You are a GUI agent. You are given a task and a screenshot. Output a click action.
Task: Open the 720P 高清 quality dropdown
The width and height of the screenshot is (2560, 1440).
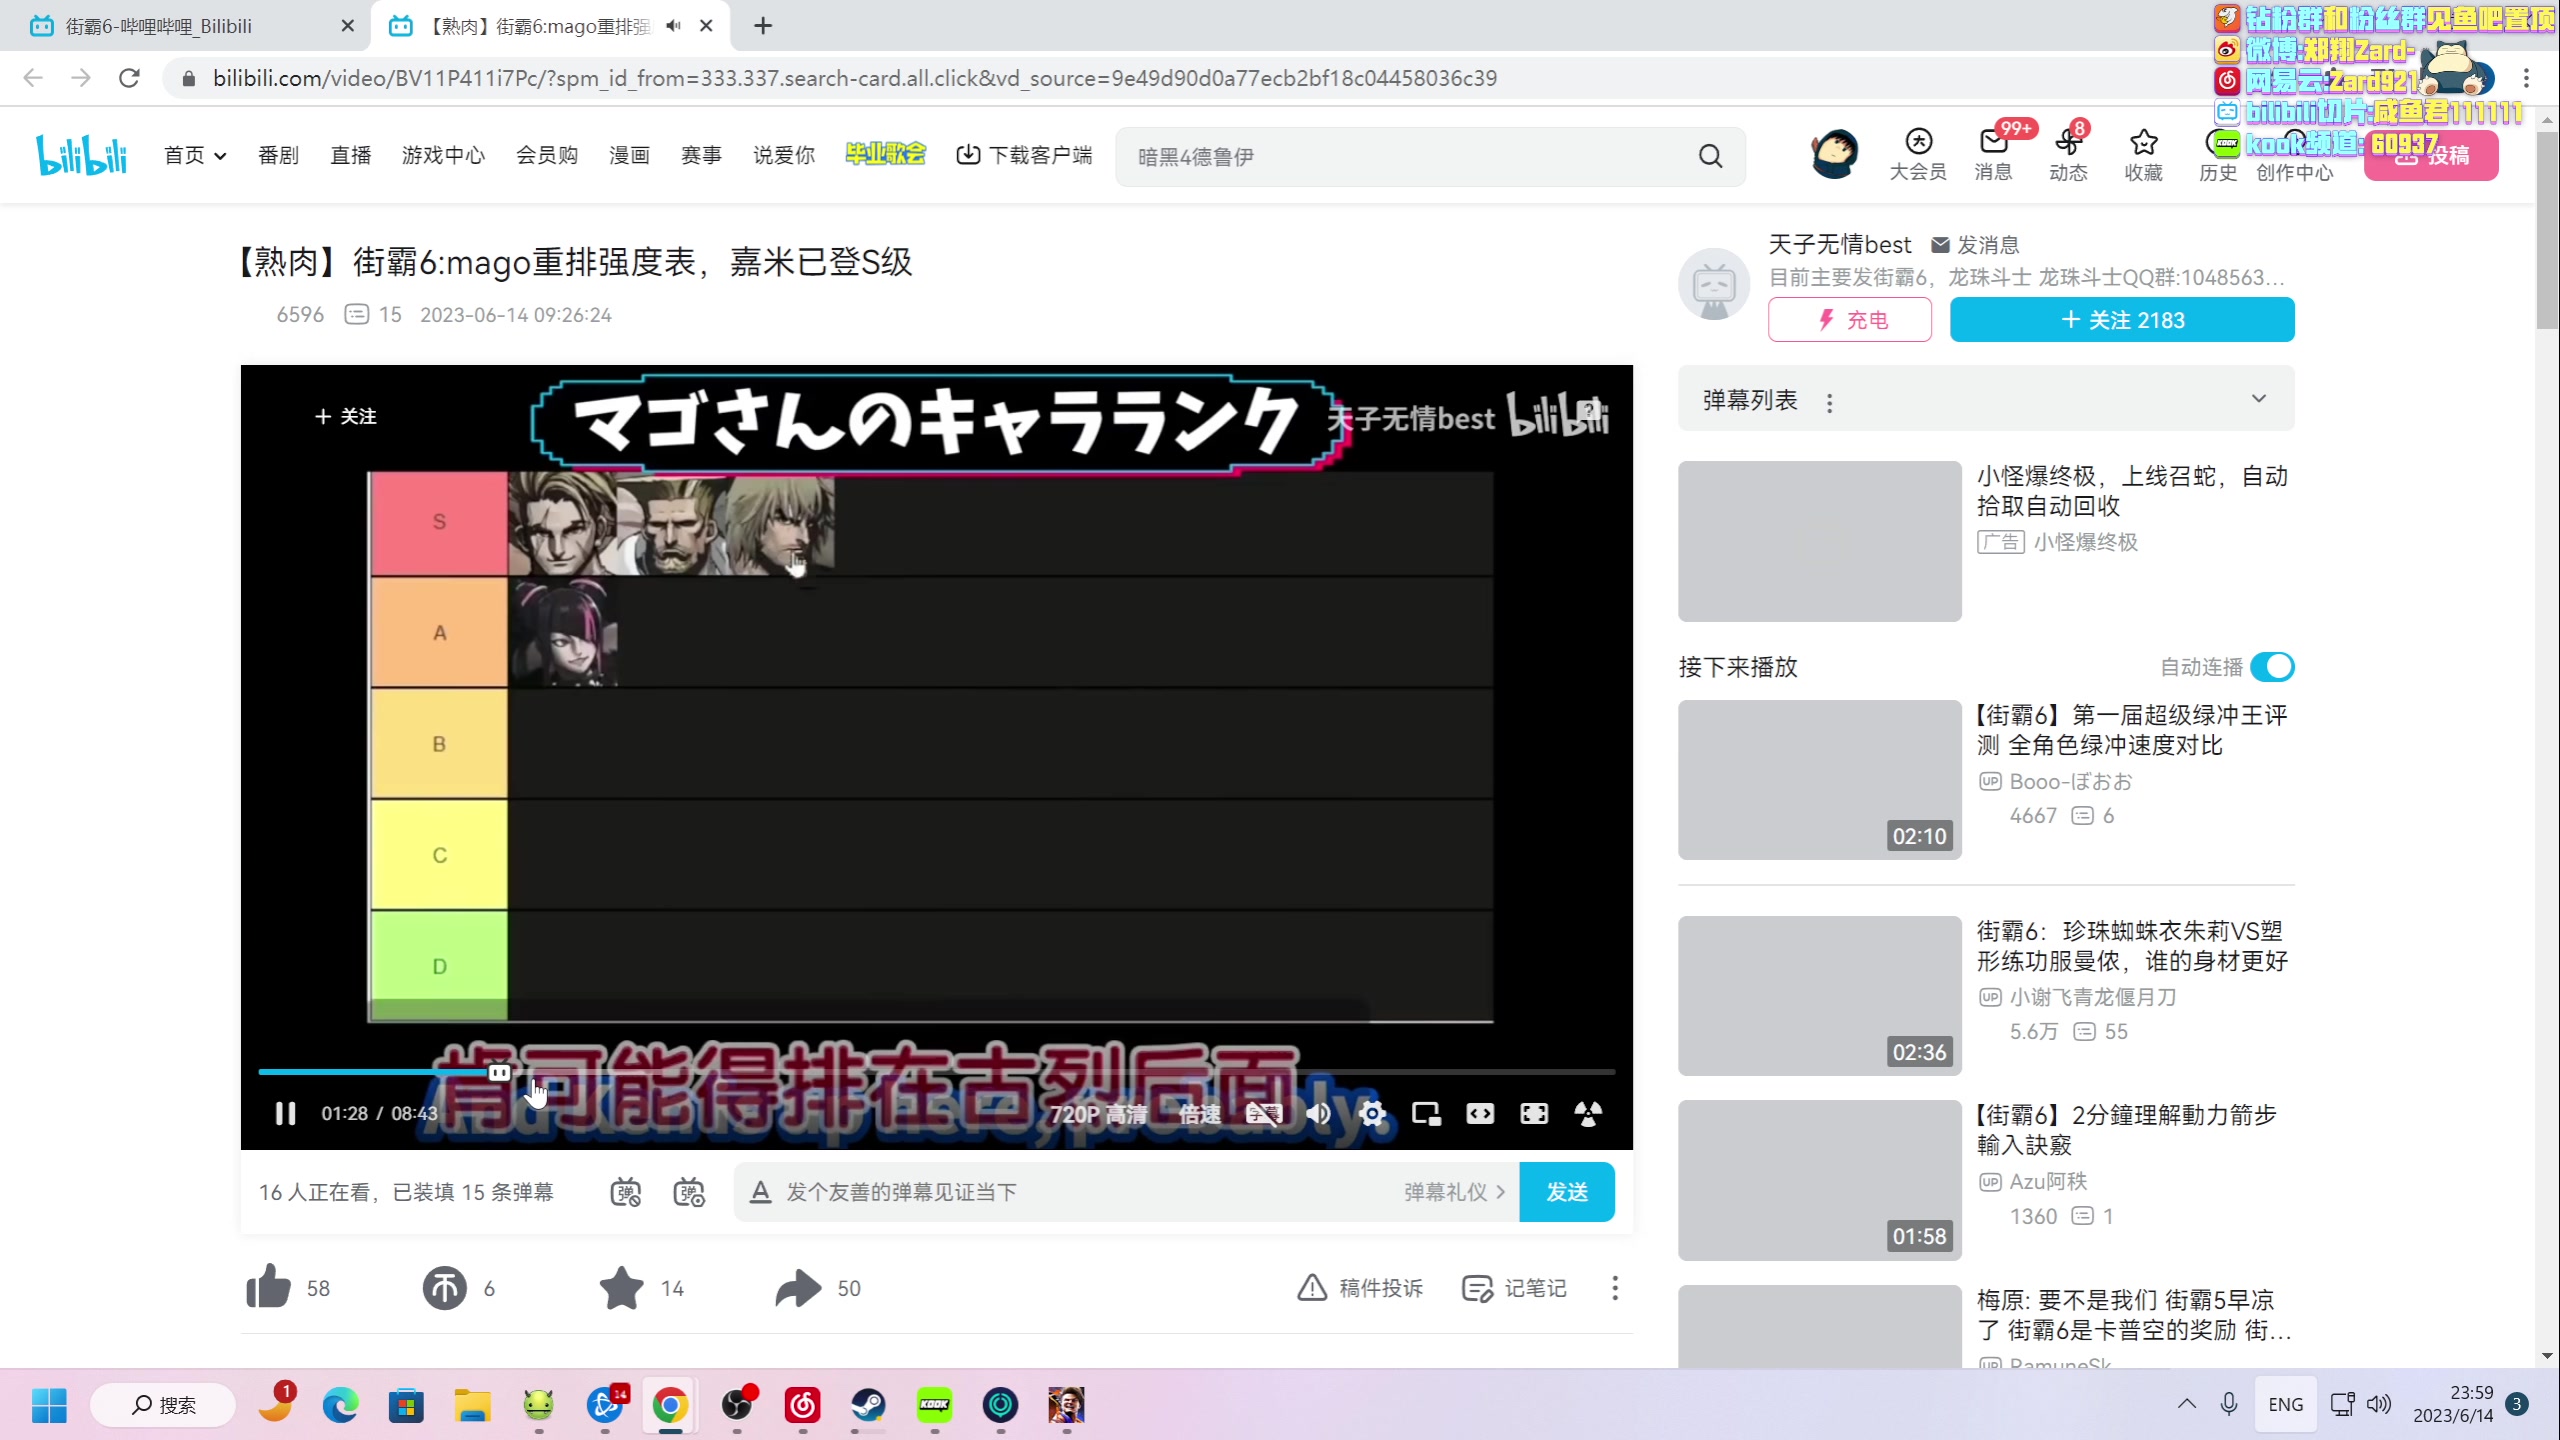[x=1101, y=1113]
